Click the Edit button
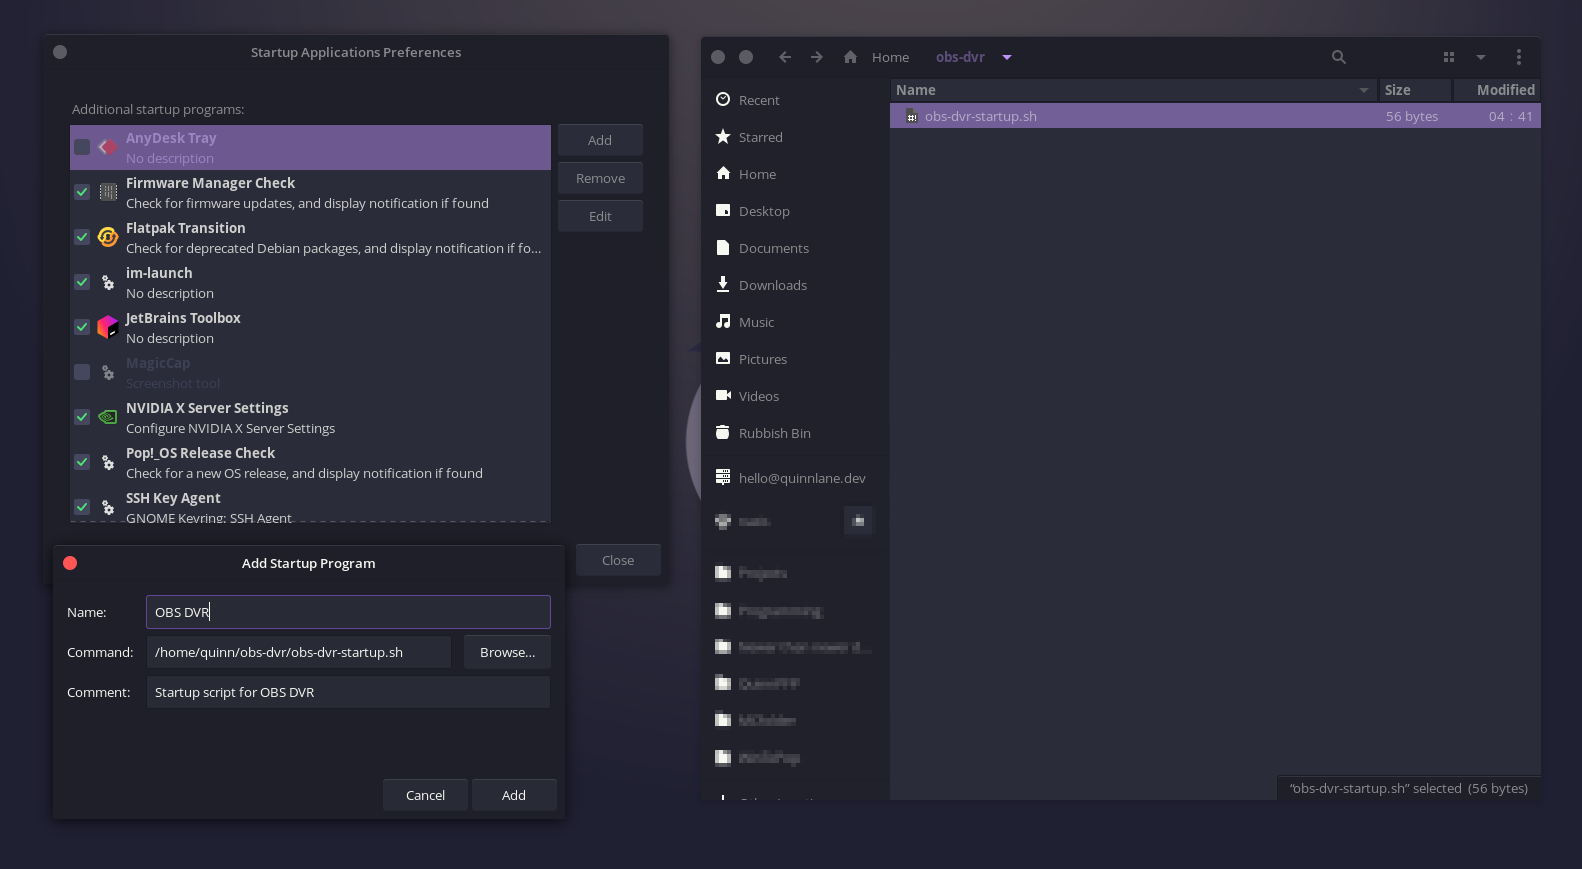Screen dimensions: 1582x869 tap(600, 216)
